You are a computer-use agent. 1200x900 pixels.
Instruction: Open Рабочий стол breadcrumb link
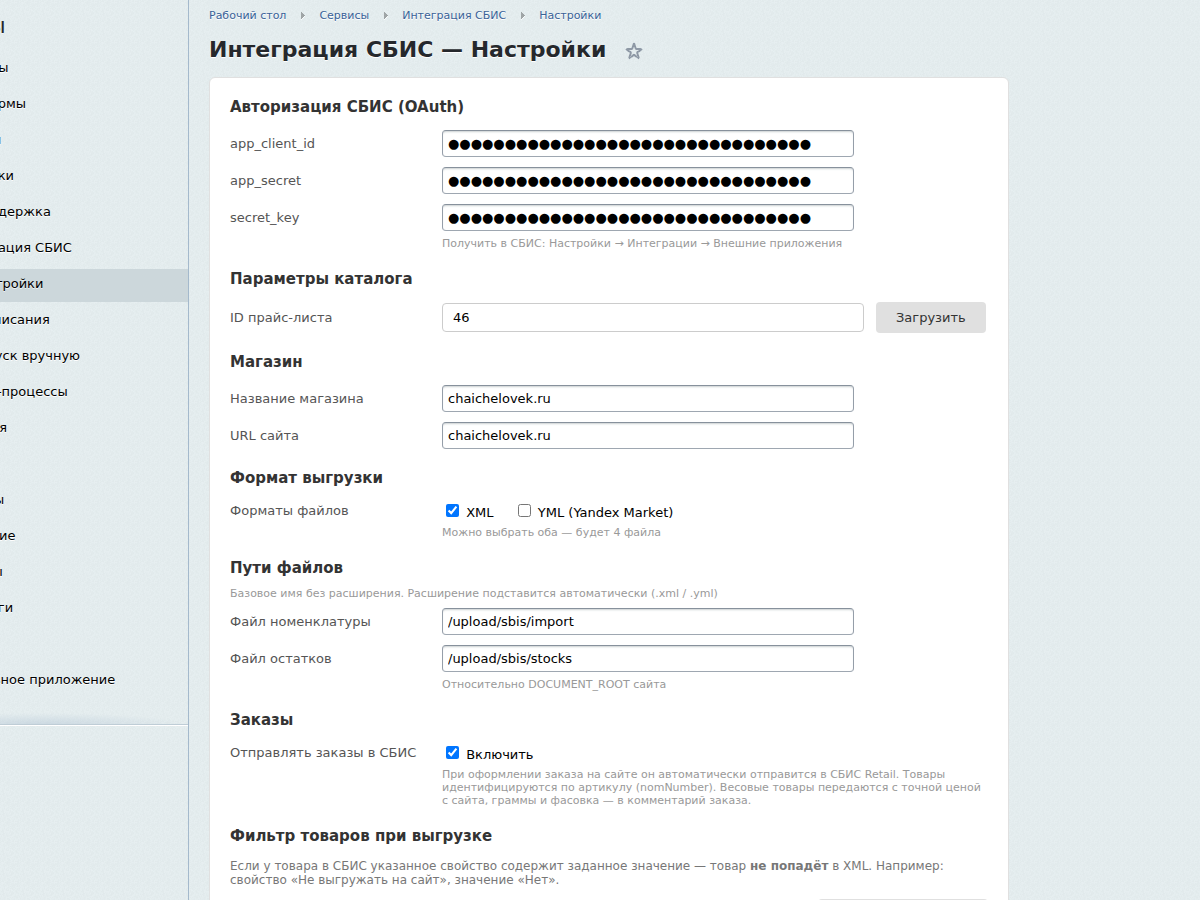[247, 15]
